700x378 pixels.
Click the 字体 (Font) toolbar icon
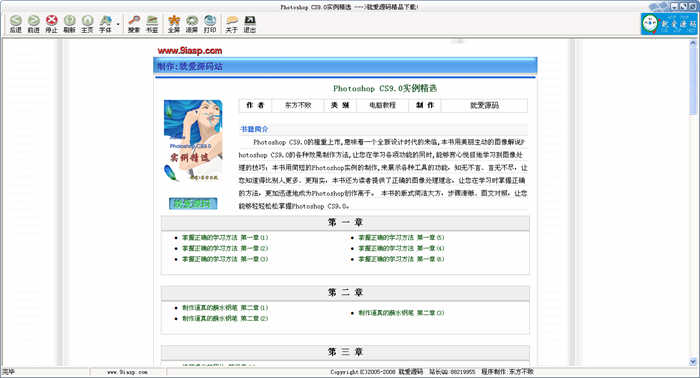point(105,24)
